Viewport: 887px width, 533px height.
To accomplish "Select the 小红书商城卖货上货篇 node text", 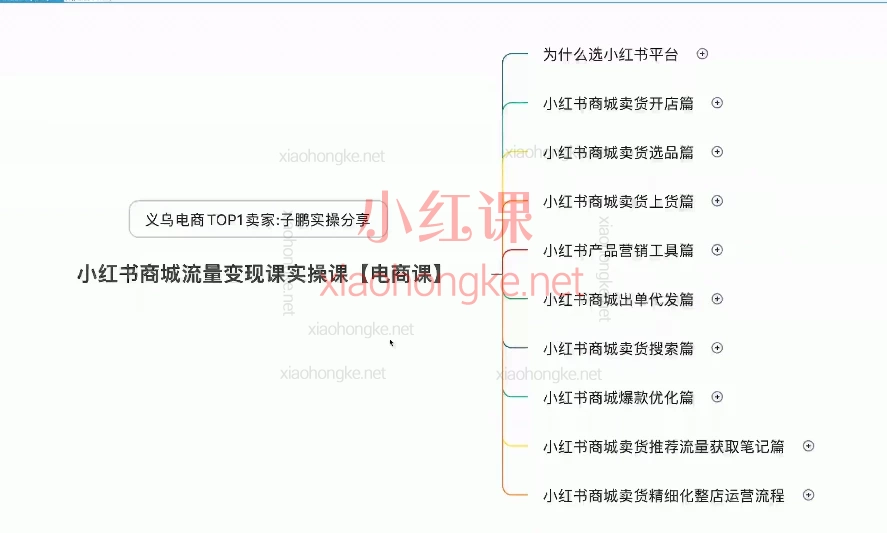I will (618, 201).
